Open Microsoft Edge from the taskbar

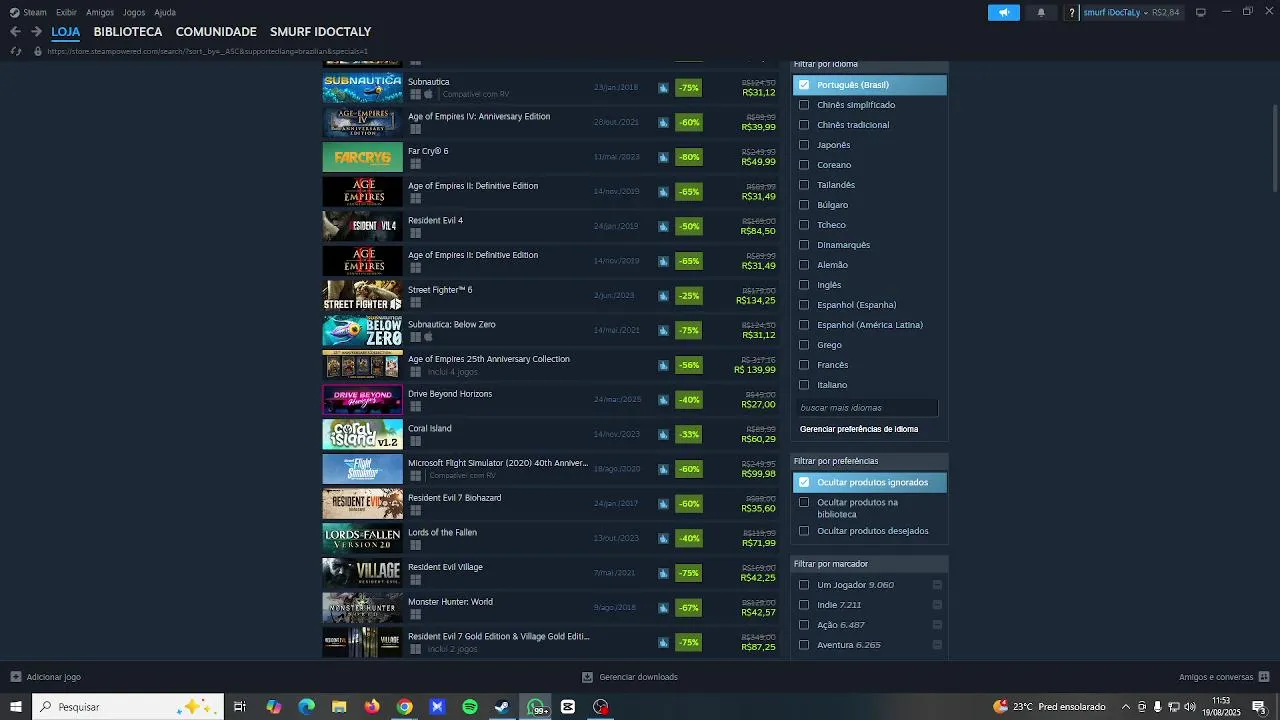(x=306, y=707)
